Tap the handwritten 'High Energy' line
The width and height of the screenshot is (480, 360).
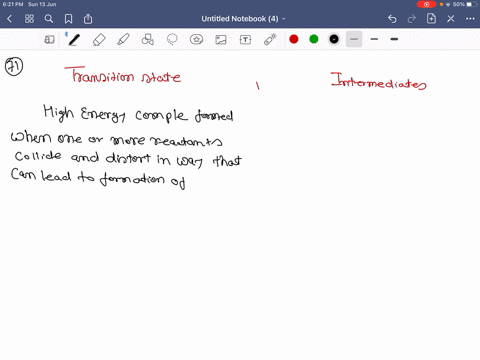138,114
